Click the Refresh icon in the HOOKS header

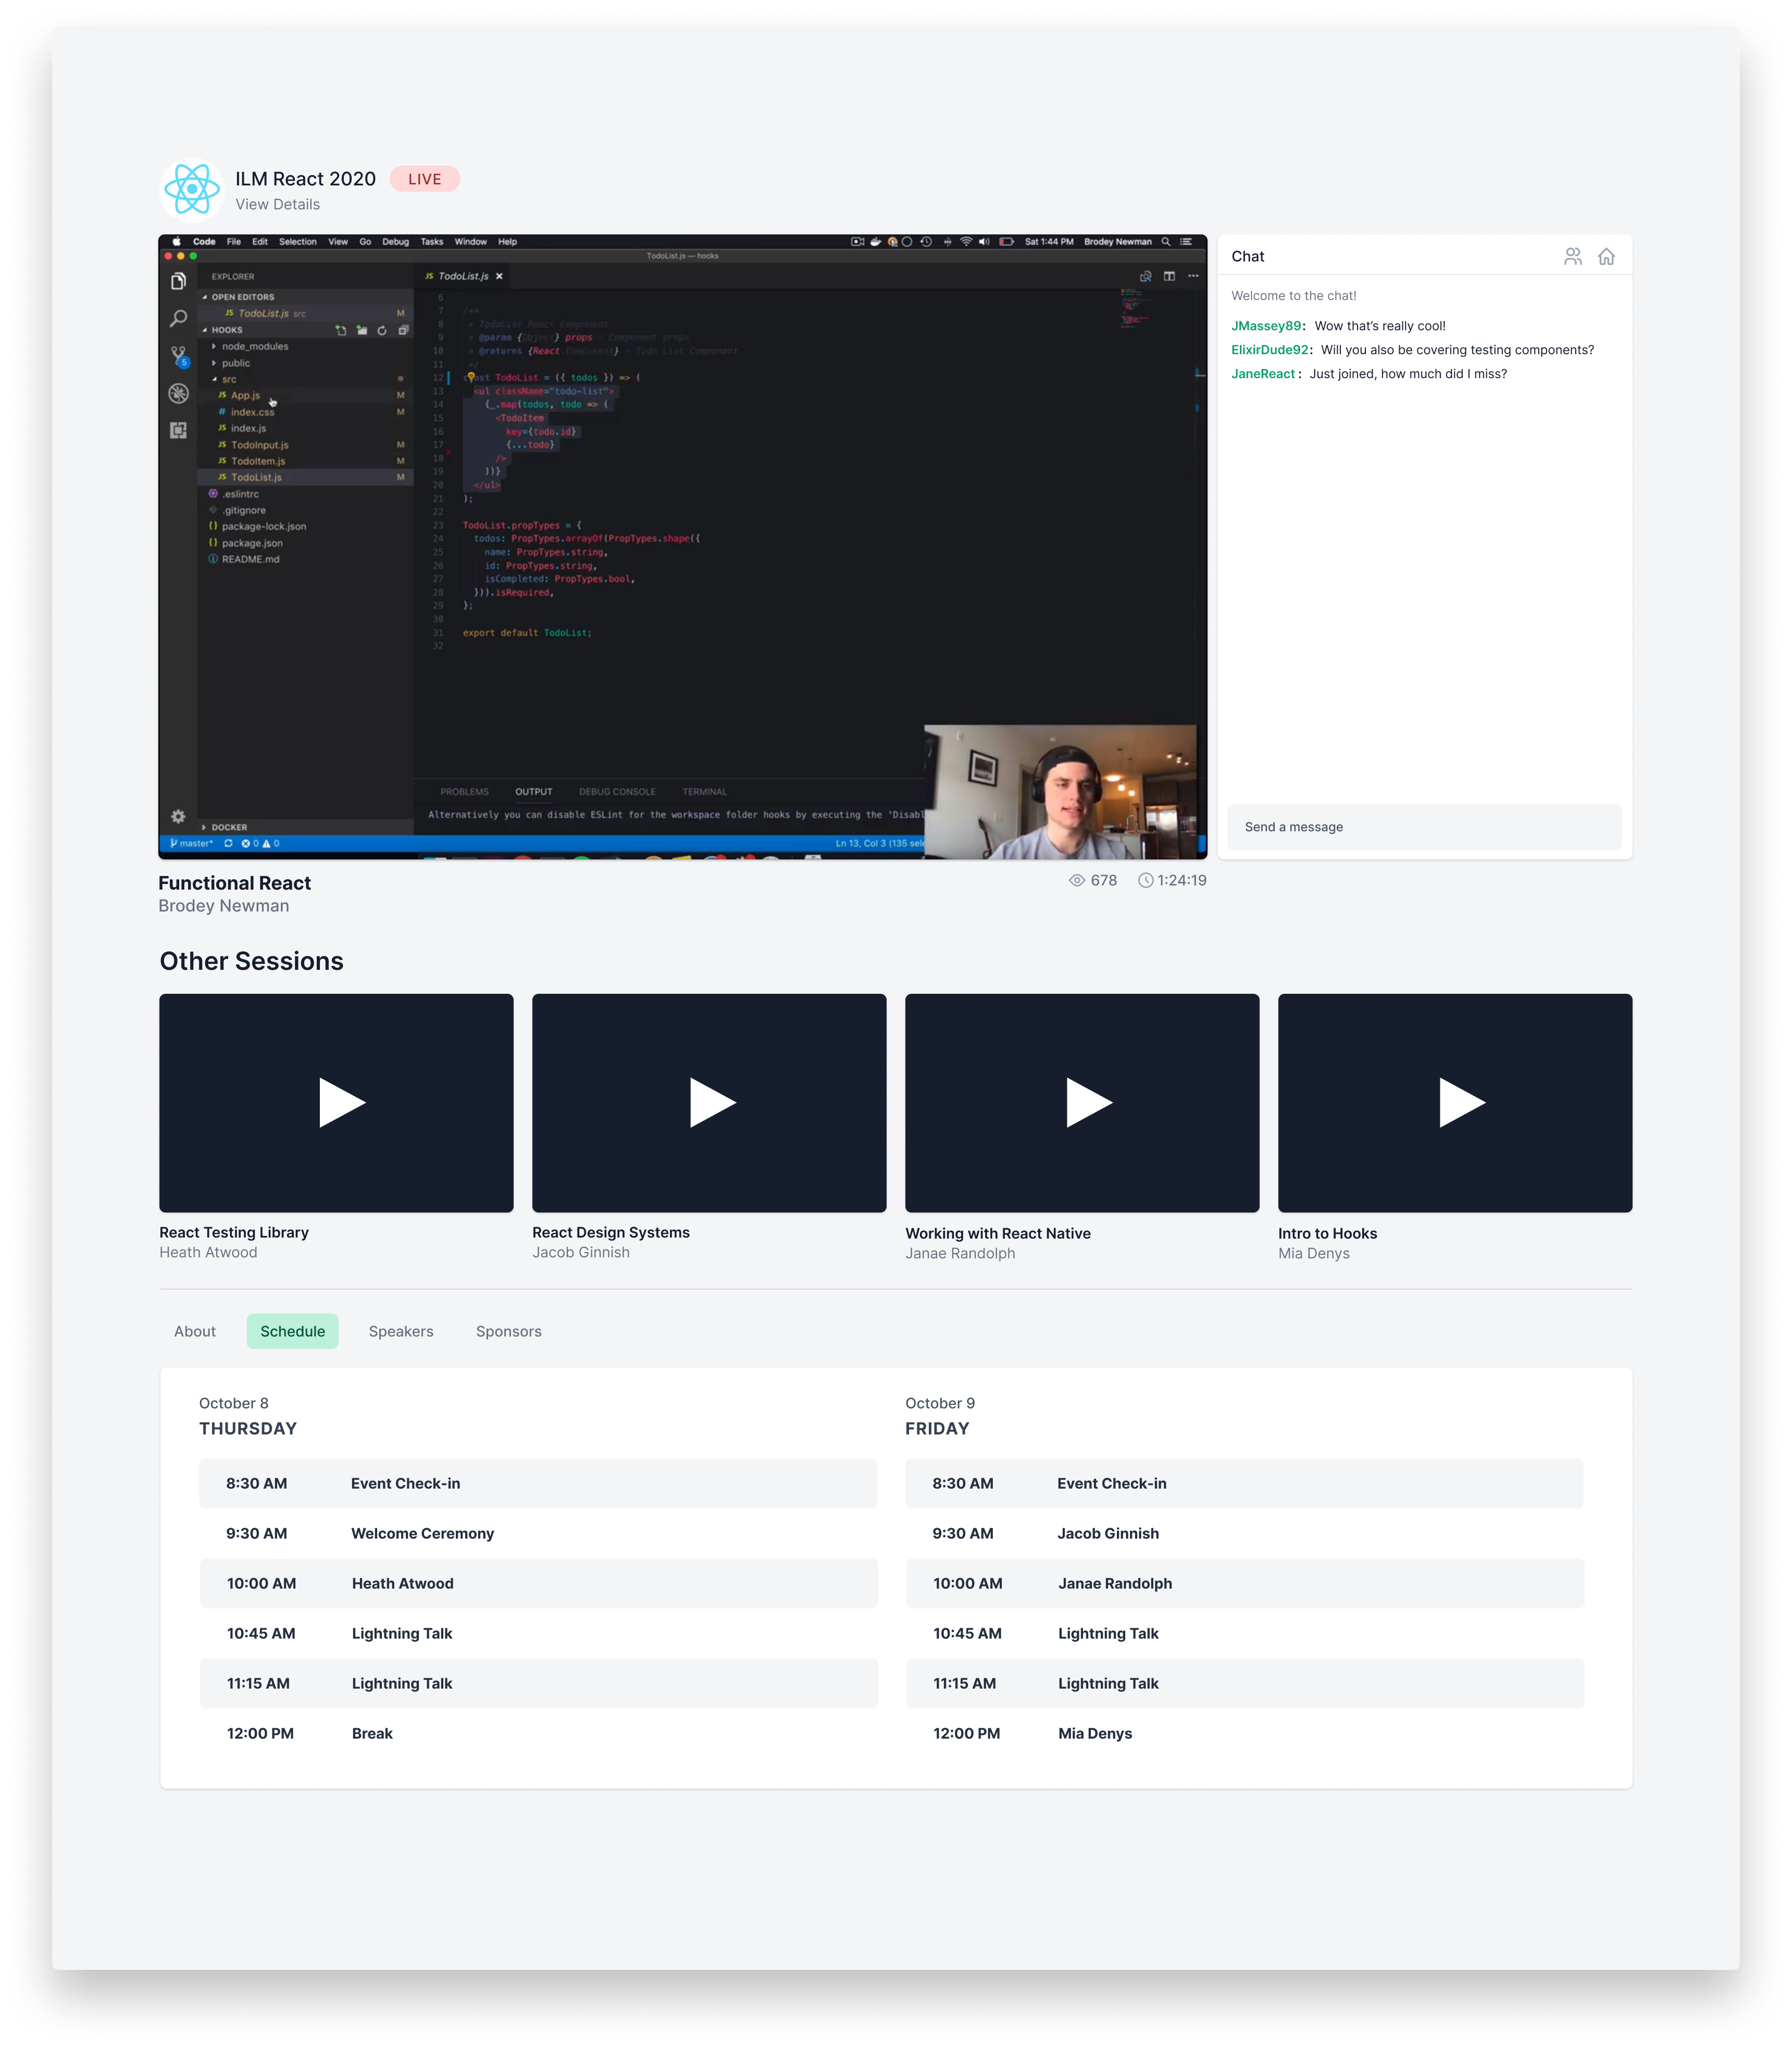pos(382,330)
